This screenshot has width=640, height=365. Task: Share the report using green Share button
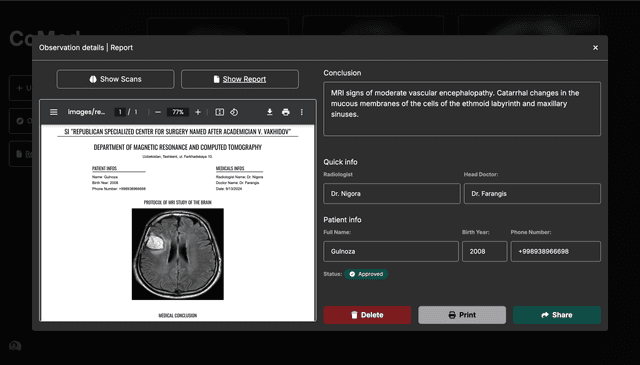[x=557, y=315]
